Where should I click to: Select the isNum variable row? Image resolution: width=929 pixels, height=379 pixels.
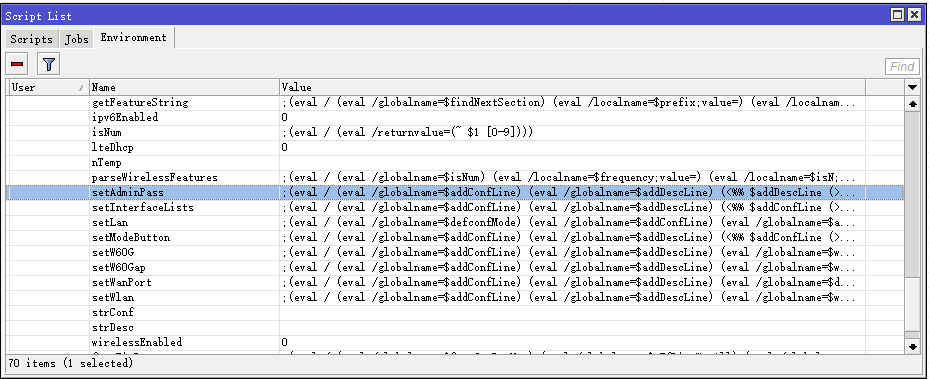point(456,133)
